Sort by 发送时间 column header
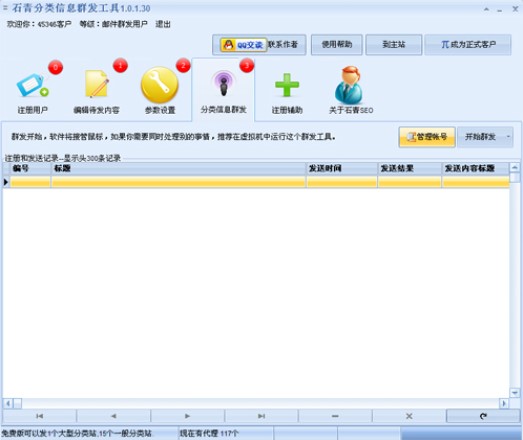Viewport: 523px width, 440px height. point(342,168)
